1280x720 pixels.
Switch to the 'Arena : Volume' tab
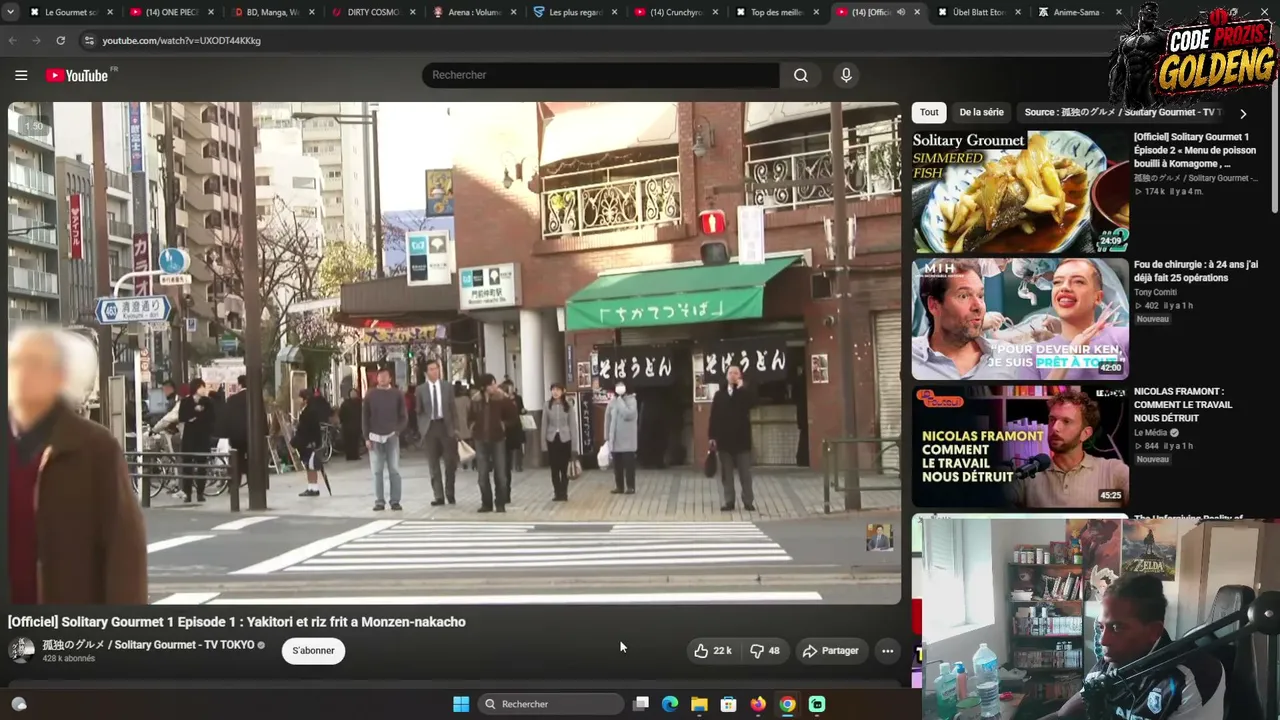tap(472, 12)
